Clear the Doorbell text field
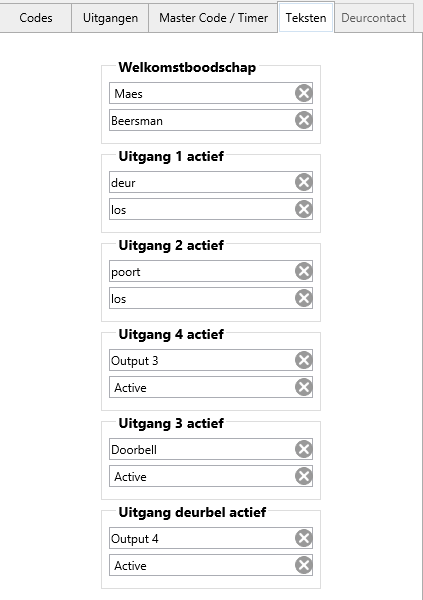 click(304, 449)
